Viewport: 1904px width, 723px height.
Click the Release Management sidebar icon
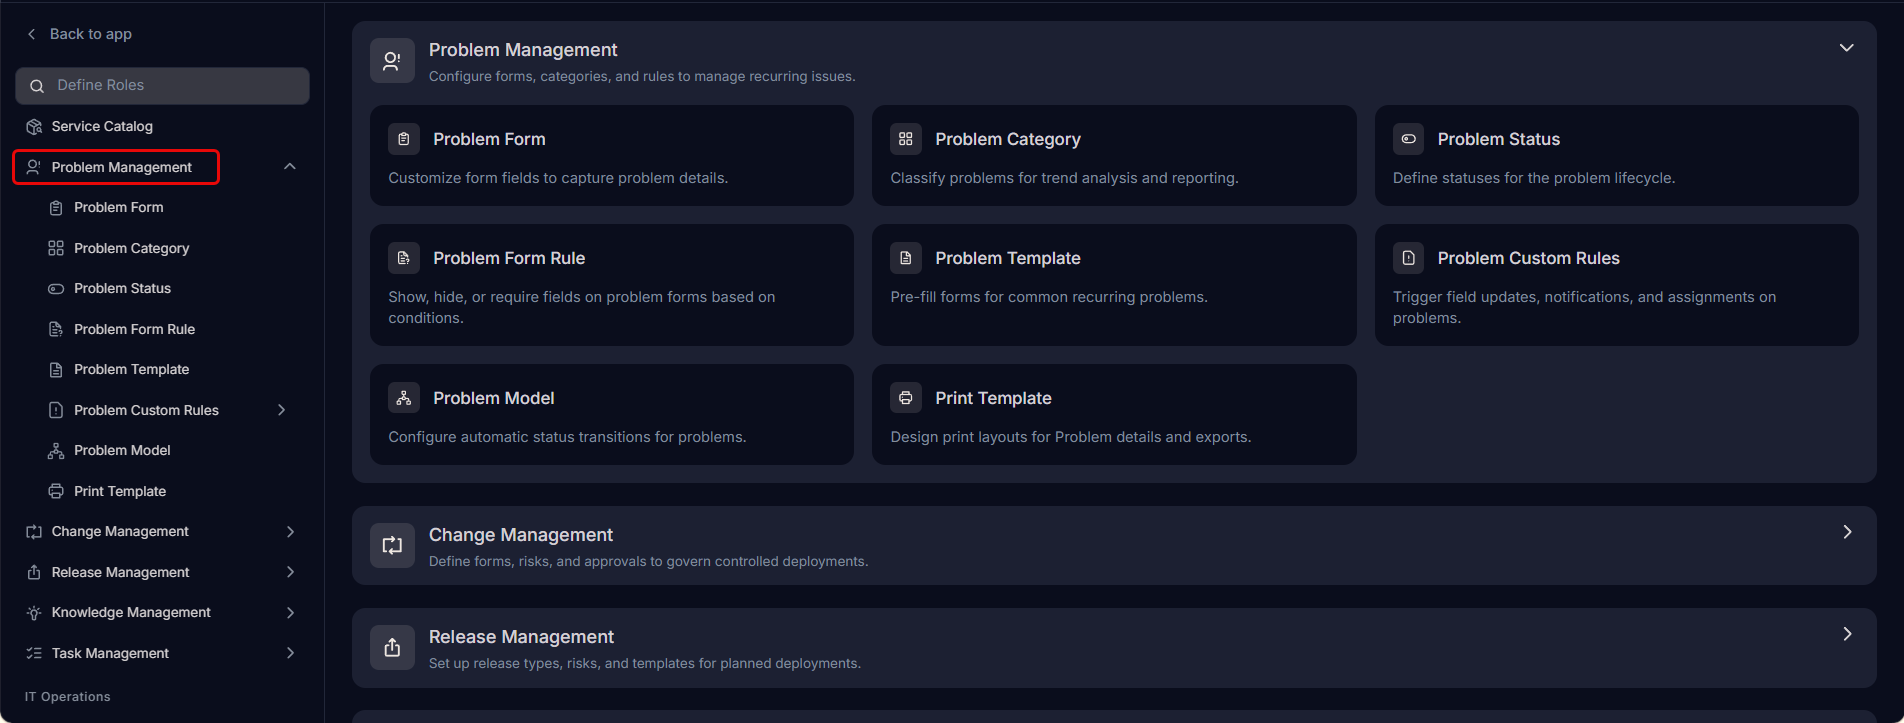coord(34,572)
